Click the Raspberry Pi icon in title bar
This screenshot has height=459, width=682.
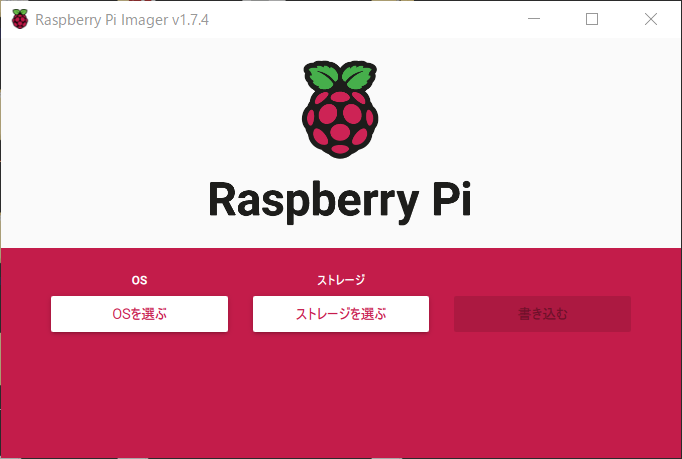pyautogui.click(x=20, y=19)
